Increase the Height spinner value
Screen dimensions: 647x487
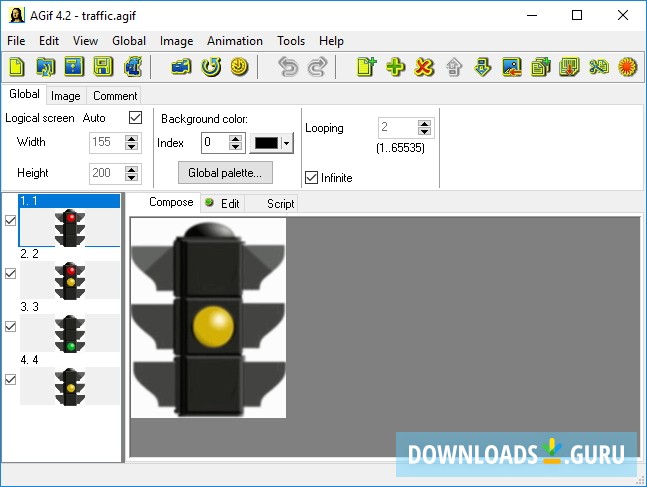coord(132,169)
